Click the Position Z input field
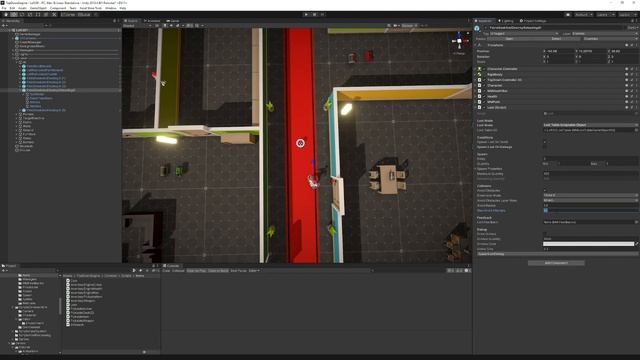The width and height of the screenshot is (640, 360). 624,51
